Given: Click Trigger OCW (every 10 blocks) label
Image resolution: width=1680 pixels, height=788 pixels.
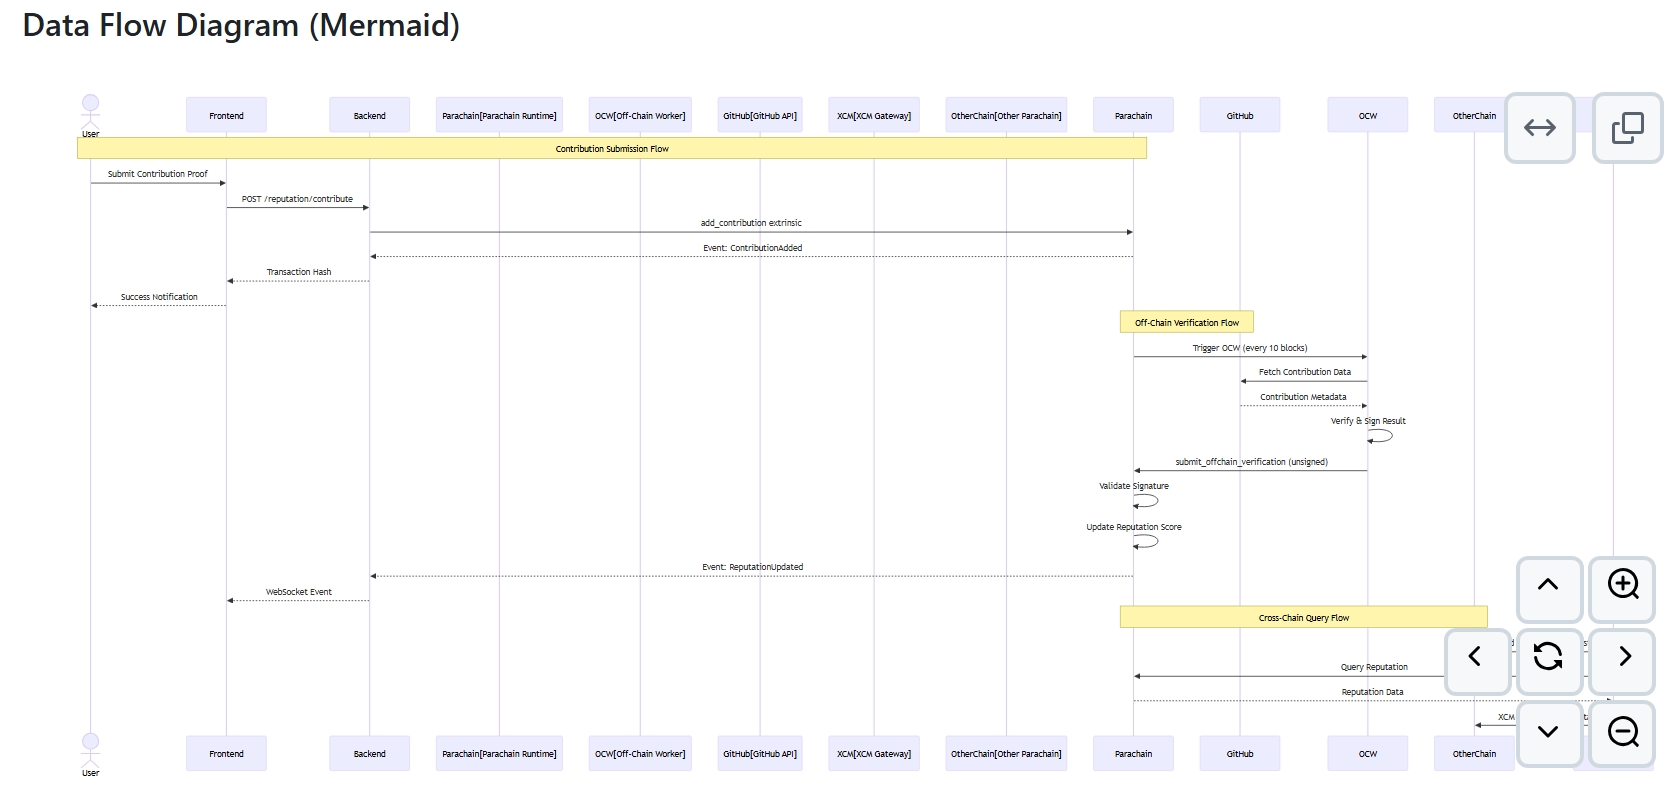Looking at the screenshot, I should tap(1250, 348).
